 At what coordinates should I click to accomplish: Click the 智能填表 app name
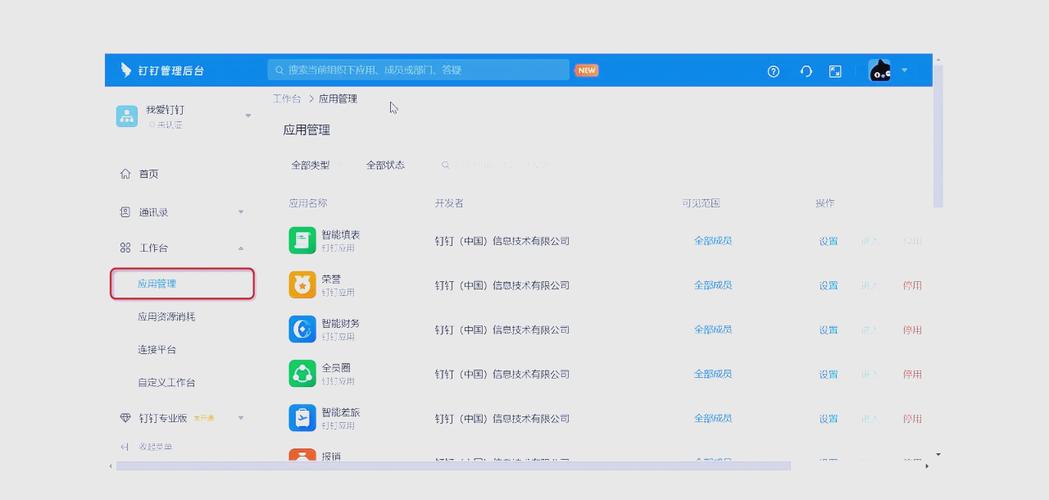pyautogui.click(x=341, y=235)
